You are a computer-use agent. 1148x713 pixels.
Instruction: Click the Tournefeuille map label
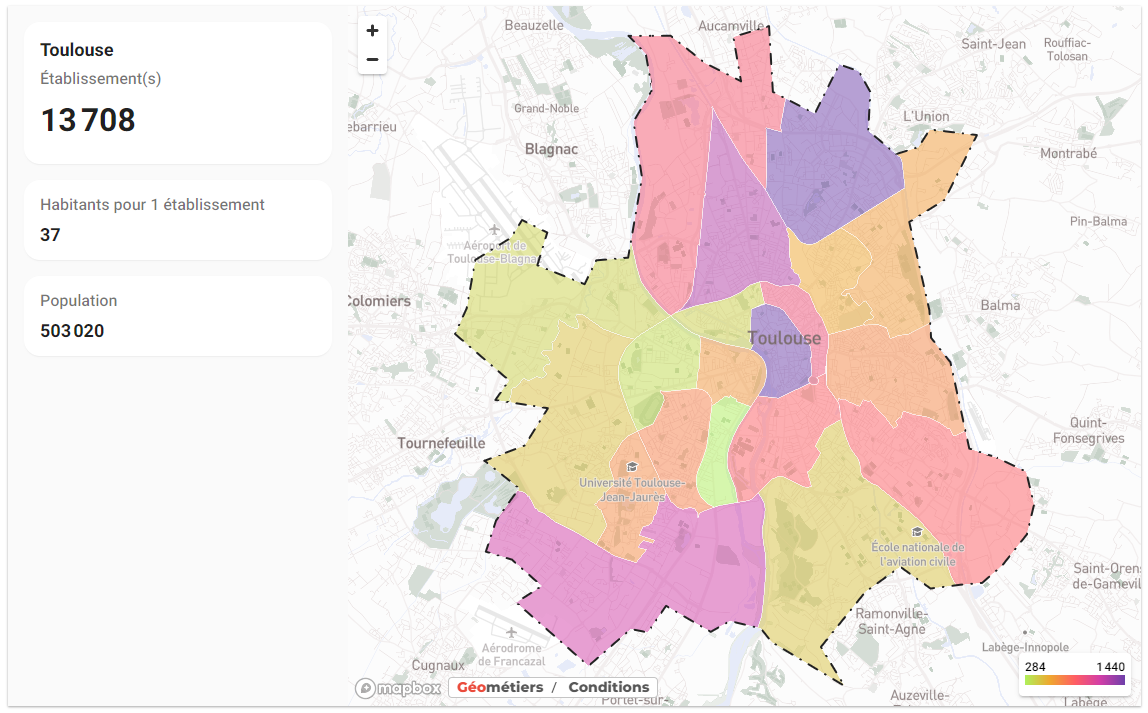pyautogui.click(x=441, y=443)
